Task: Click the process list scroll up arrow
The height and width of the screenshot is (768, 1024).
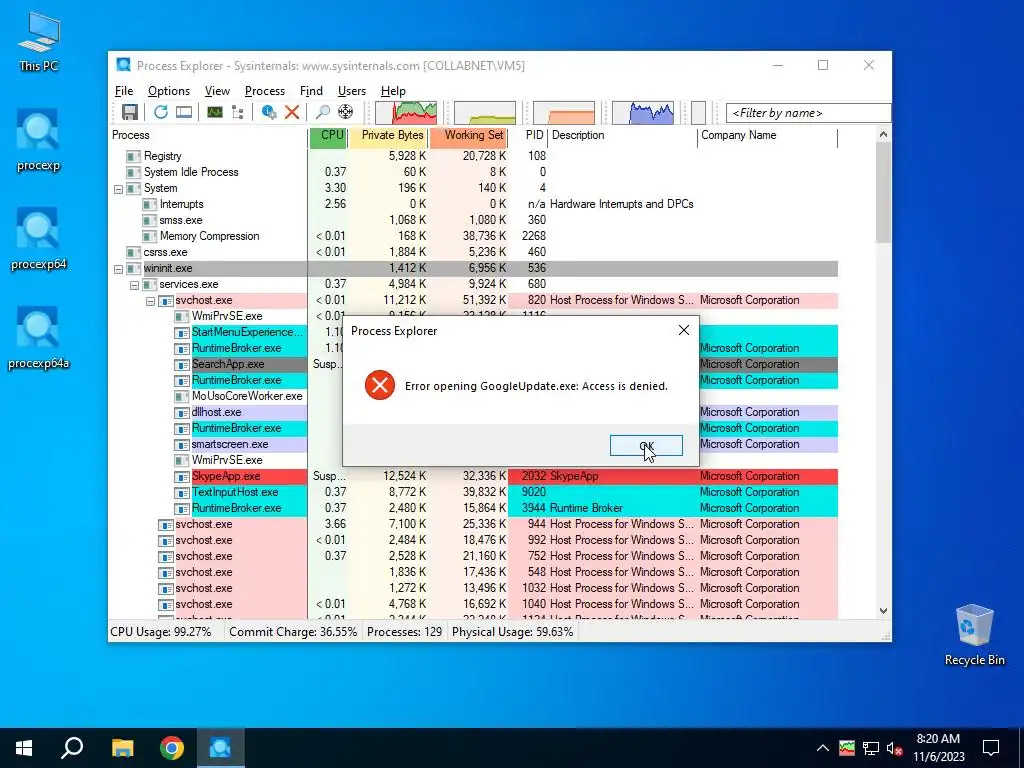Action: point(883,135)
